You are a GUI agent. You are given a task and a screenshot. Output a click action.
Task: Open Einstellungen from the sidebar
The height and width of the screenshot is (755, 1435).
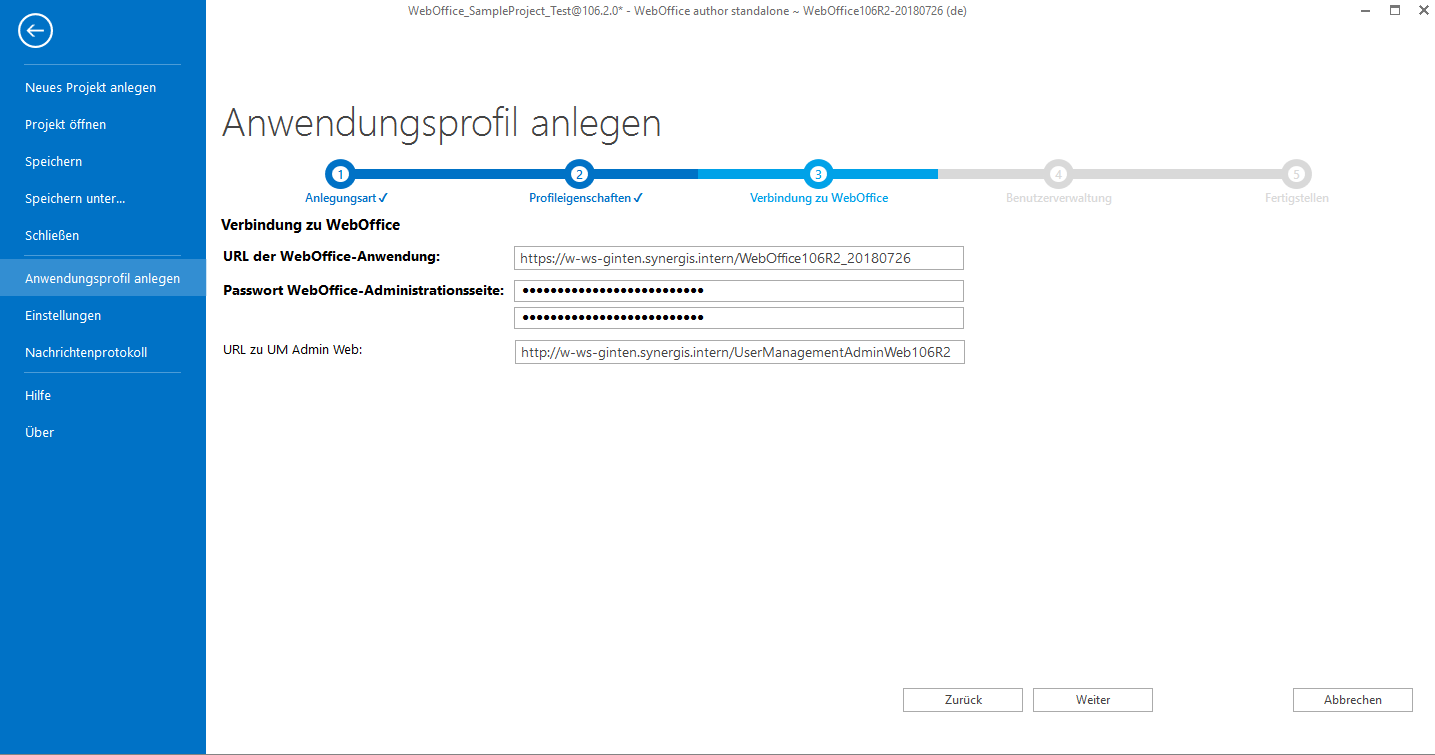pyautogui.click(x=64, y=315)
